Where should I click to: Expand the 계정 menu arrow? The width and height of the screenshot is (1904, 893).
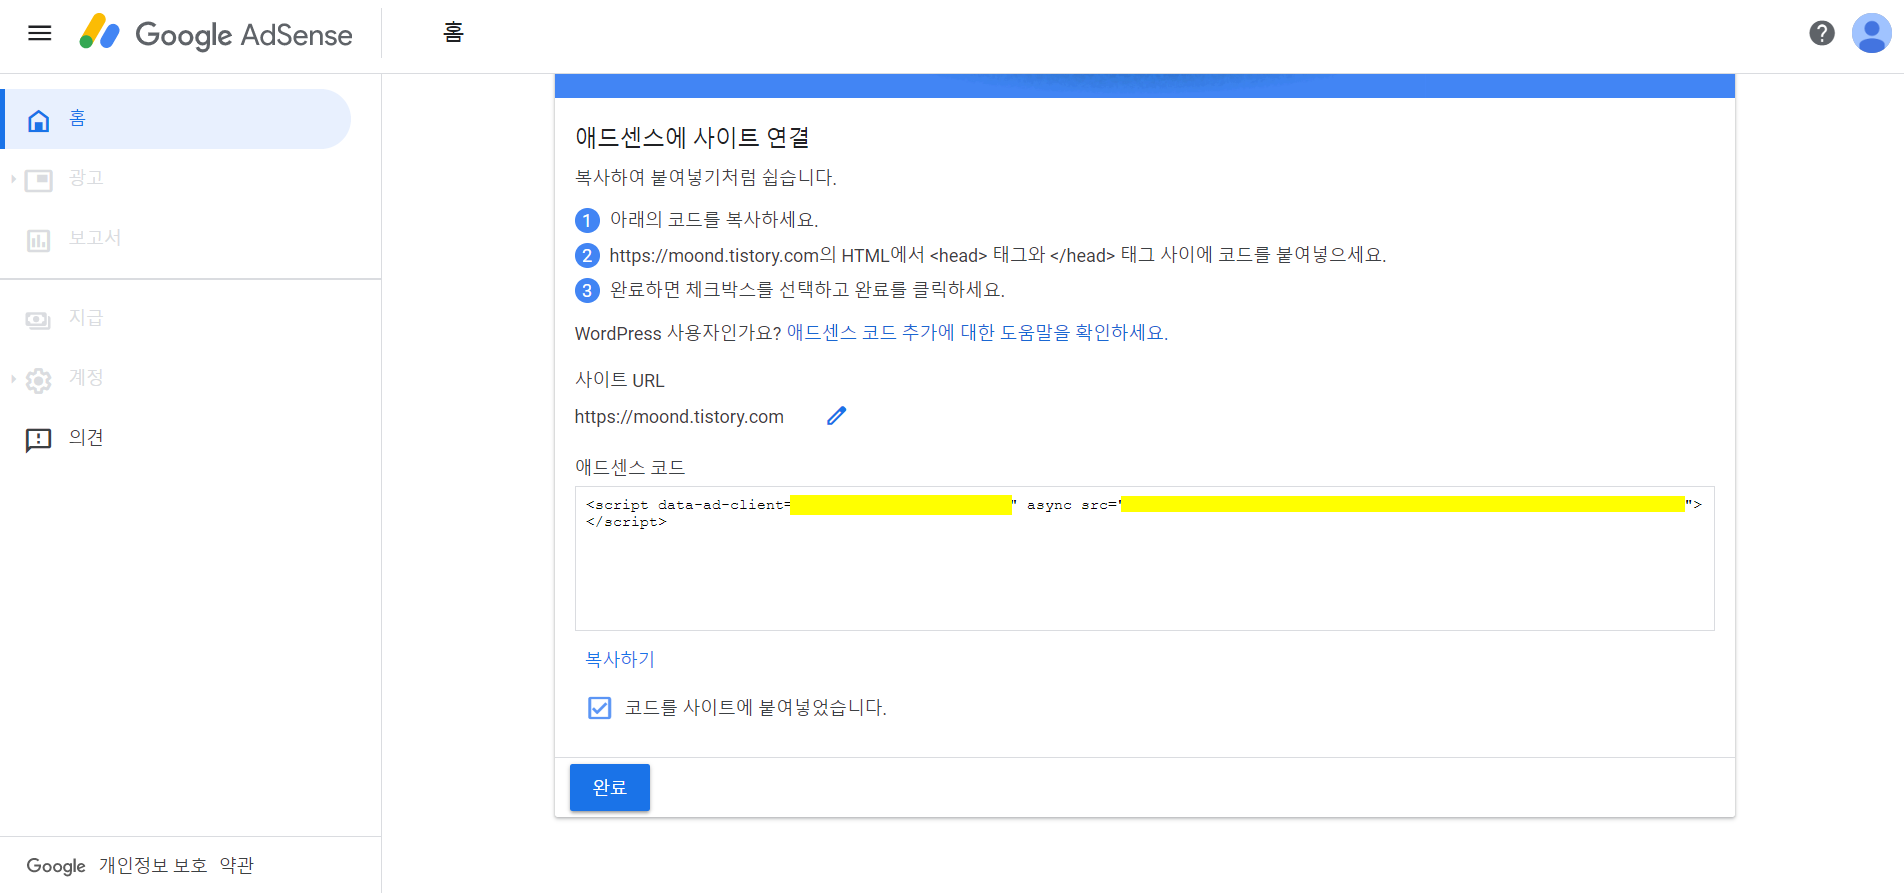click(x=13, y=379)
